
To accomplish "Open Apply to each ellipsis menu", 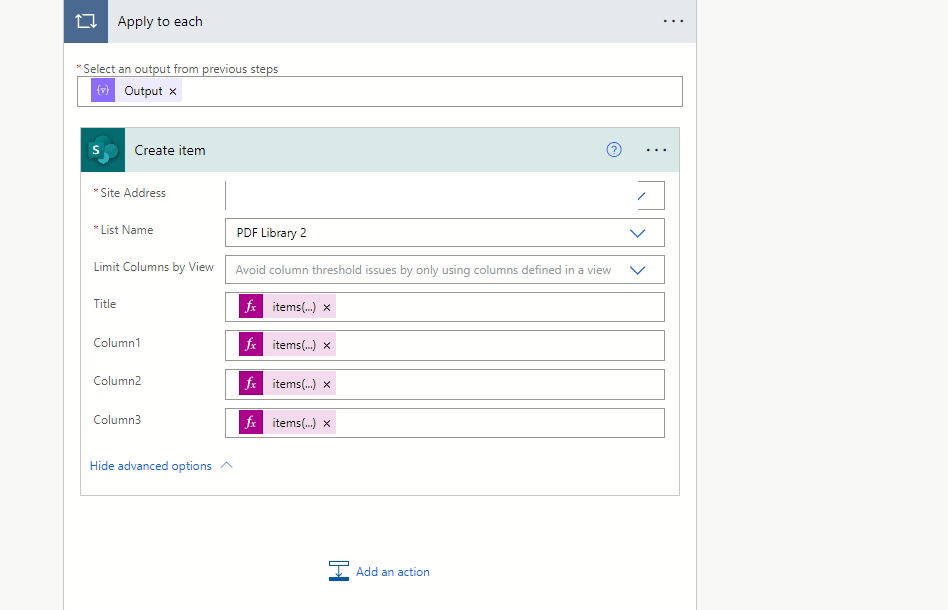I will pyautogui.click(x=673, y=21).
